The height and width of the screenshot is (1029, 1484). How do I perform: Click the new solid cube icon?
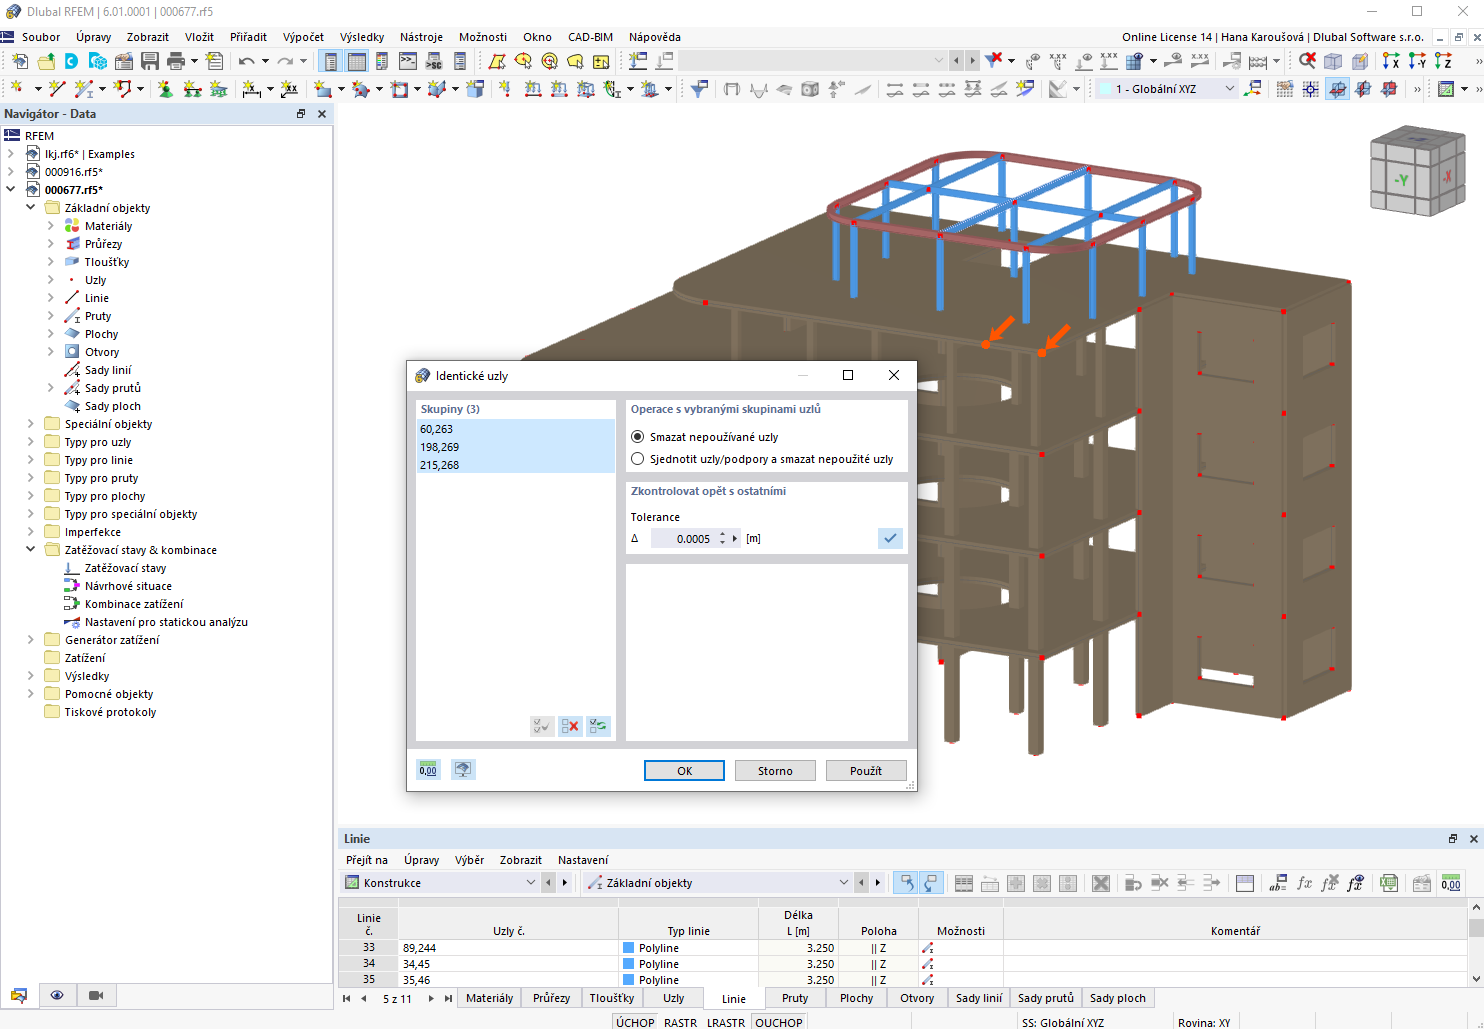pos(476,89)
